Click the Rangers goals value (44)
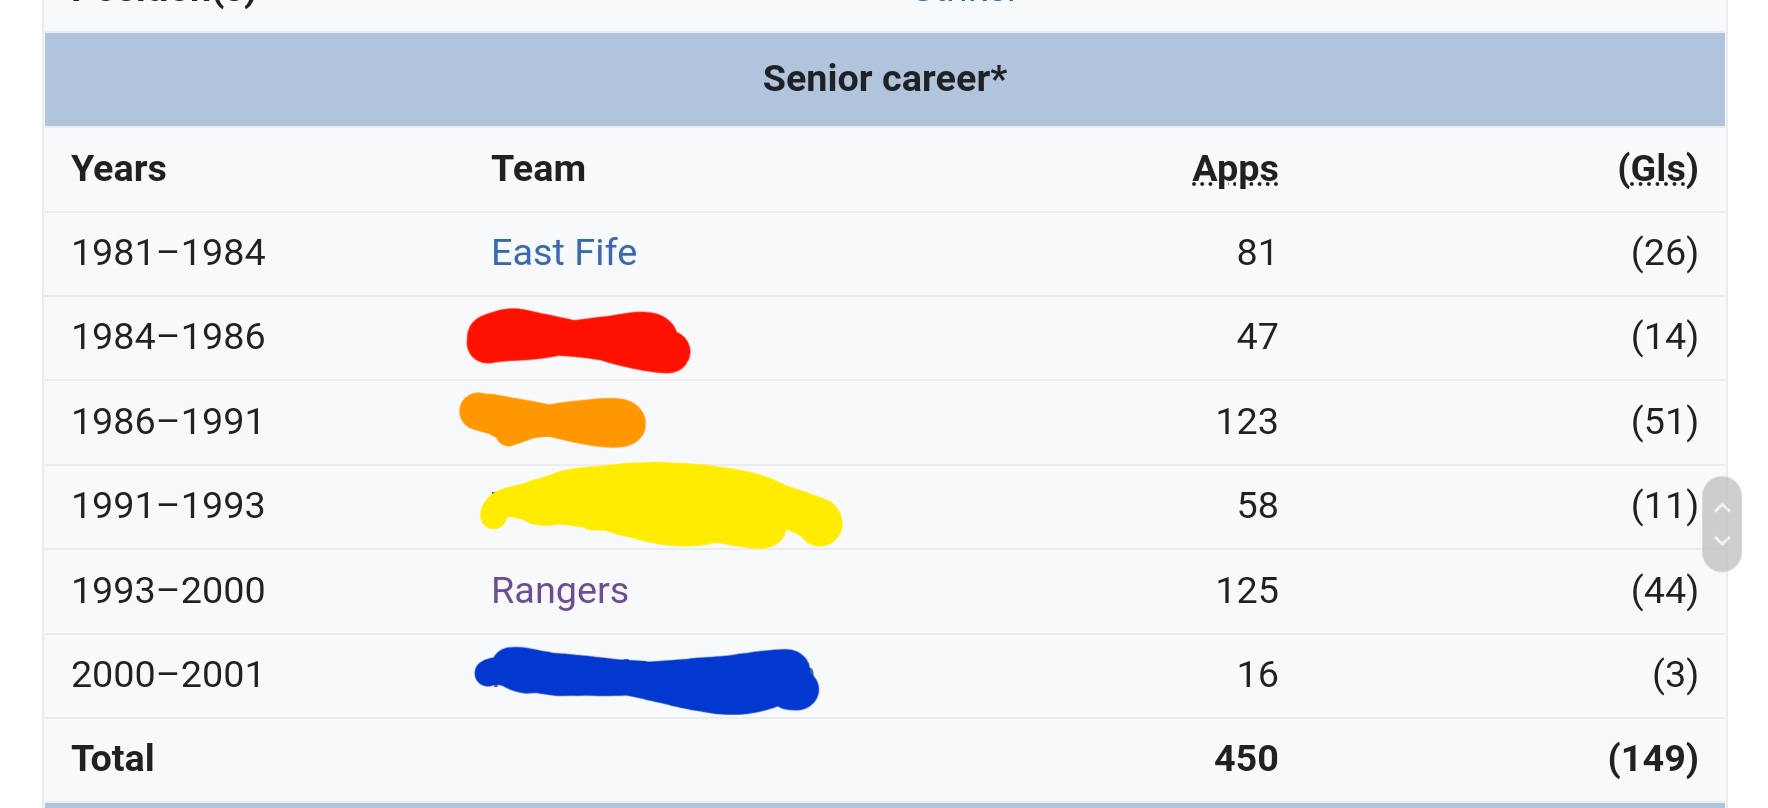The width and height of the screenshot is (1768, 808). (1665, 591)
